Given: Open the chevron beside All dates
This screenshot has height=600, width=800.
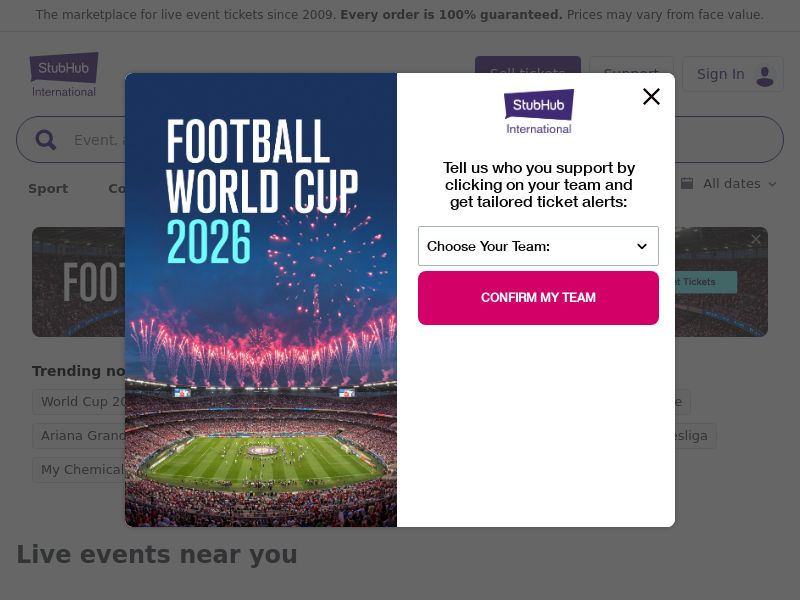Looking at the screenshot, I should (770, 184).
